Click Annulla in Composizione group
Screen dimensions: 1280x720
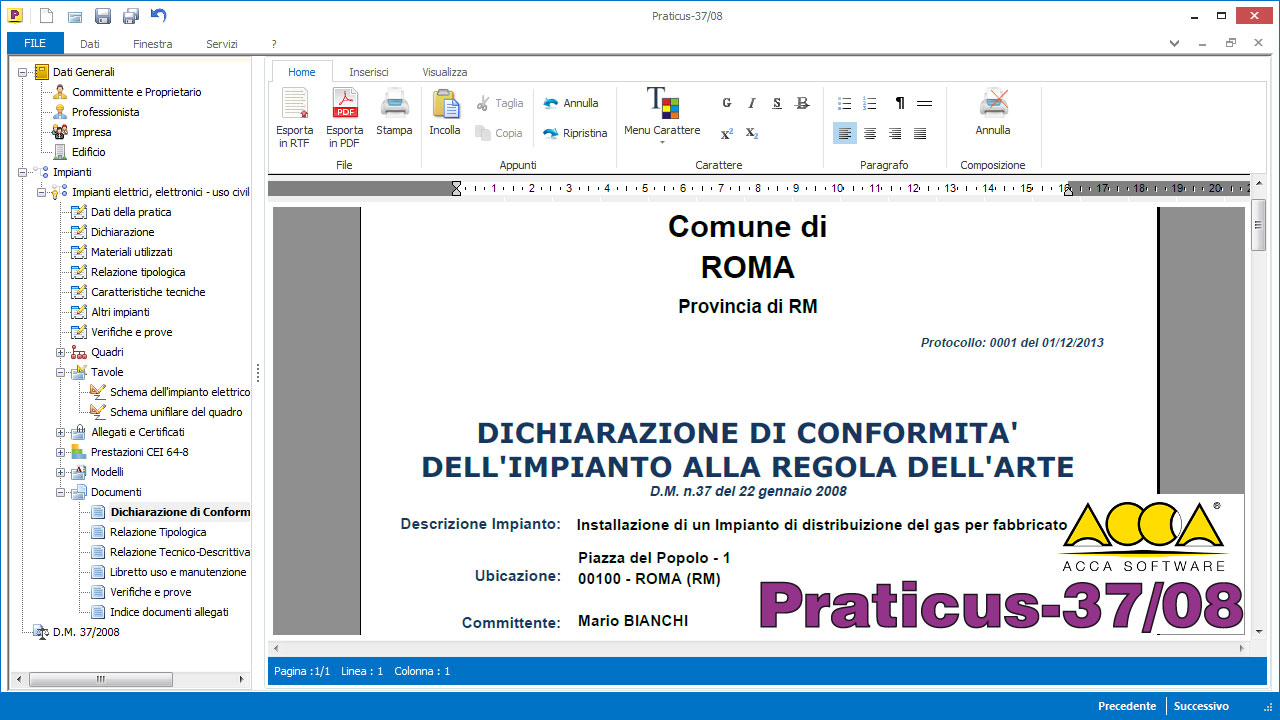(x=993, y=112)
